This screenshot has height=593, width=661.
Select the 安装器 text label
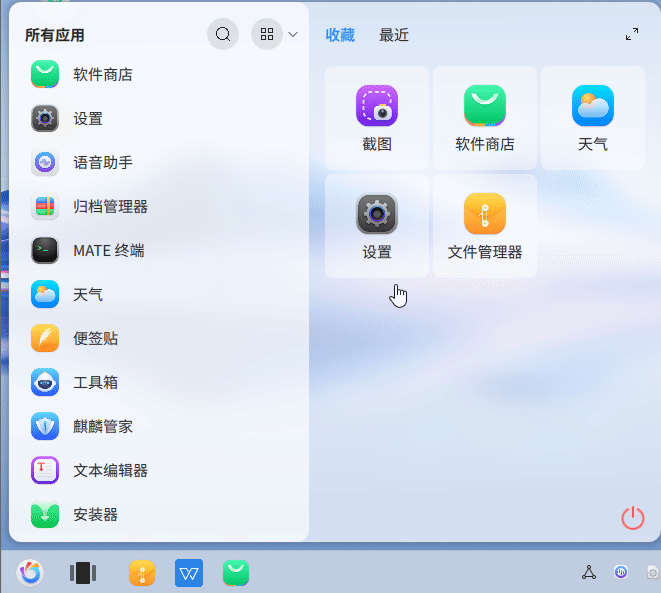click(96, 515)
